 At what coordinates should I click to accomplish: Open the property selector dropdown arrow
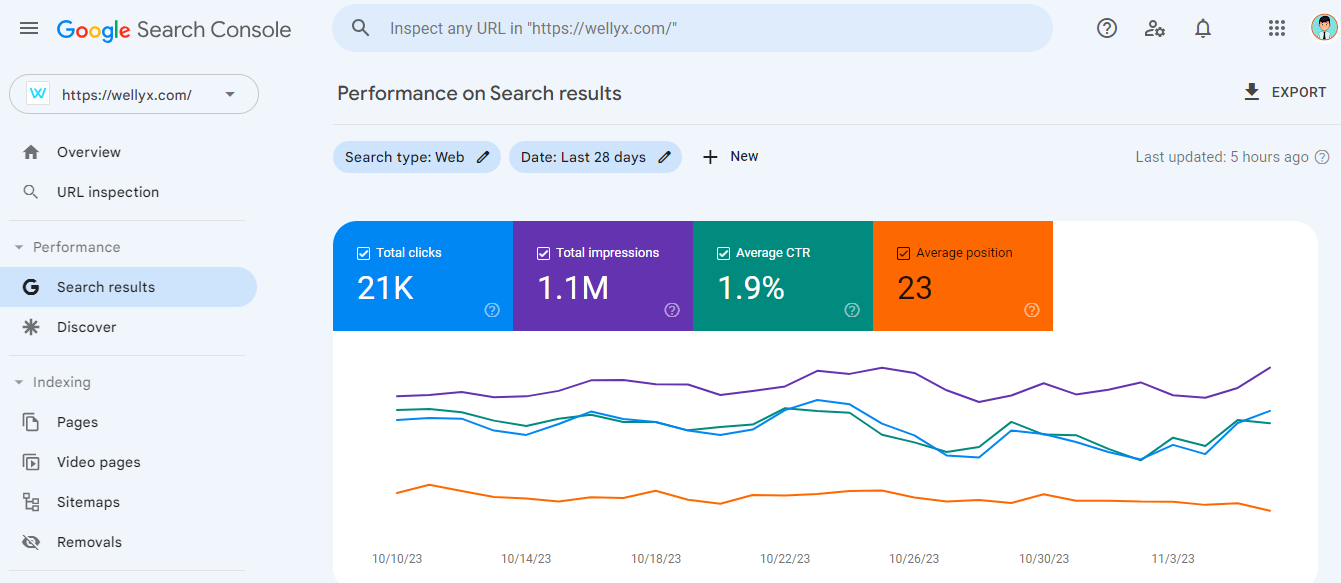(230, 94)
